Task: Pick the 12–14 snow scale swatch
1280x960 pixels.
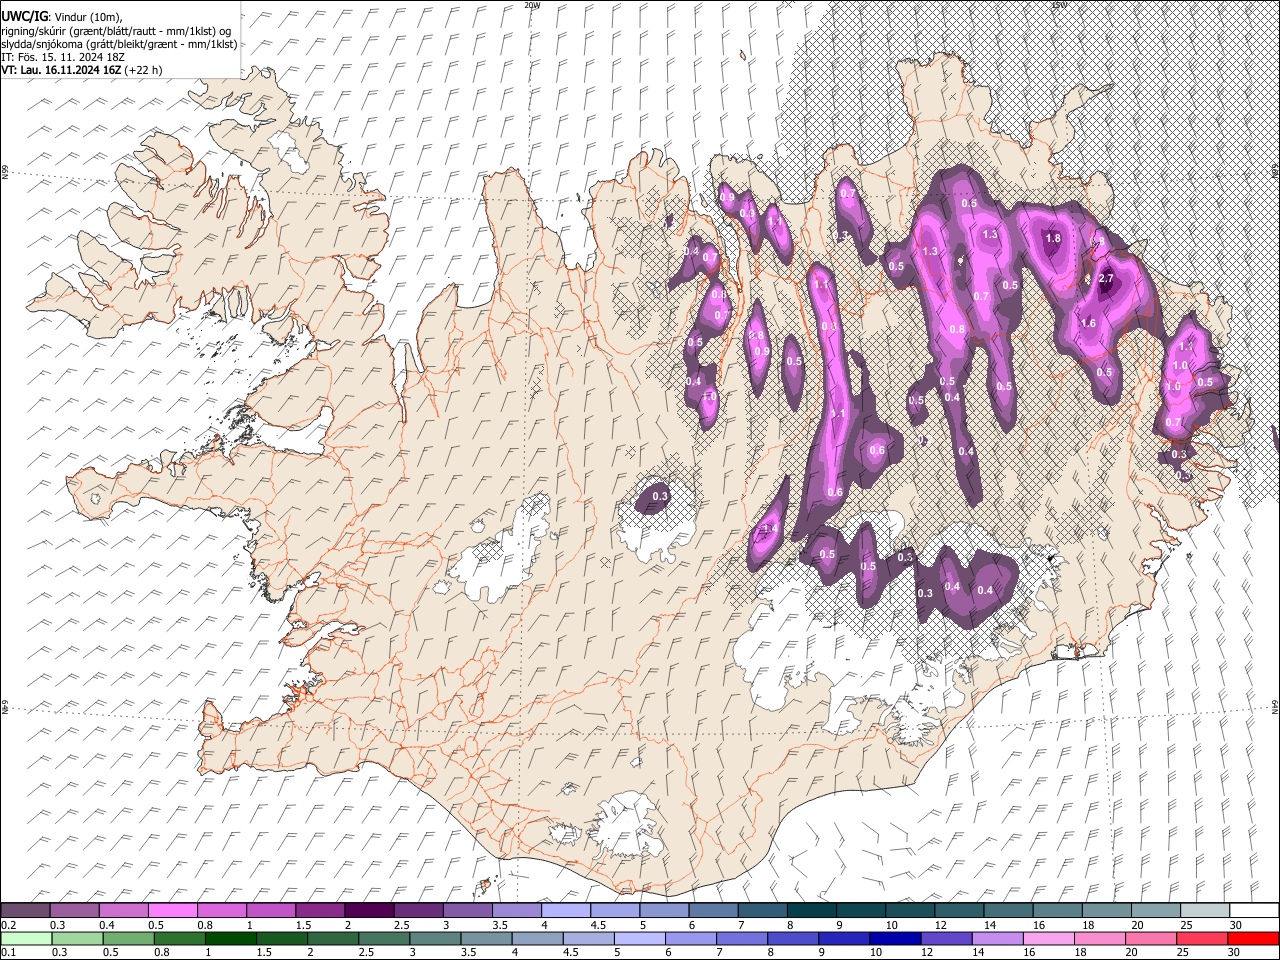Action: pyautogui.click(x=958, y=911)
